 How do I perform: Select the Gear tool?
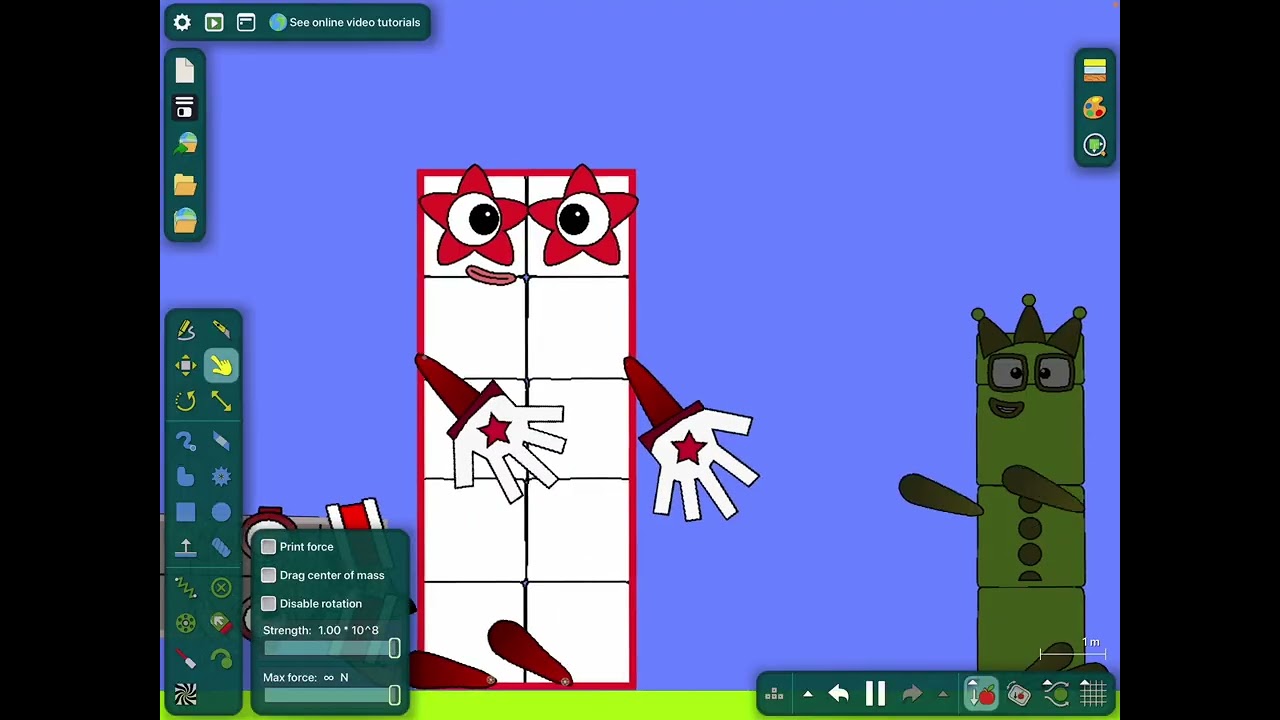click(x=221, y=477)
